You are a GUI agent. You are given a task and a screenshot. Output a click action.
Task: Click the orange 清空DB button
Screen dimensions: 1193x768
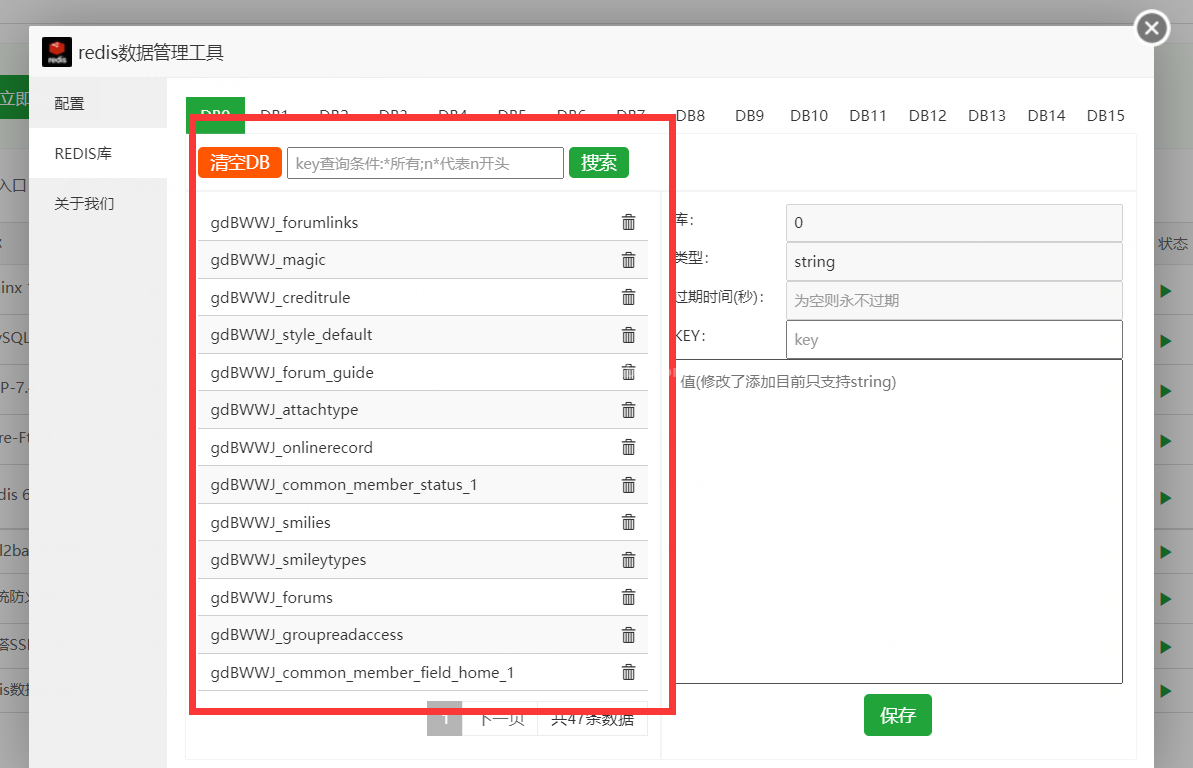[x=240, y=163]
